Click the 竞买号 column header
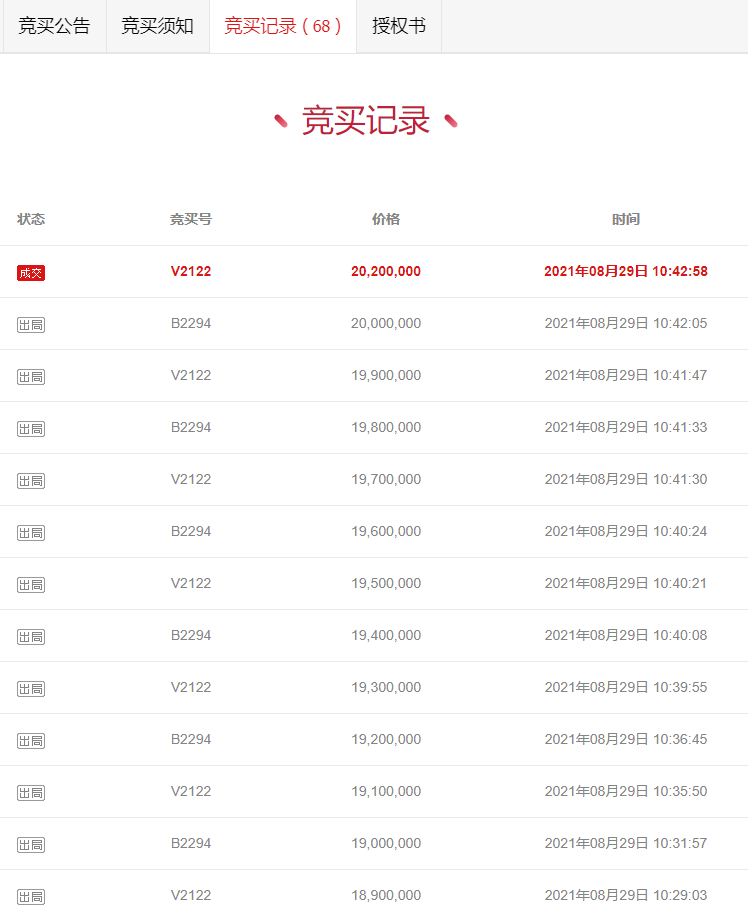 pyautogui.click(x=191, y=219)
